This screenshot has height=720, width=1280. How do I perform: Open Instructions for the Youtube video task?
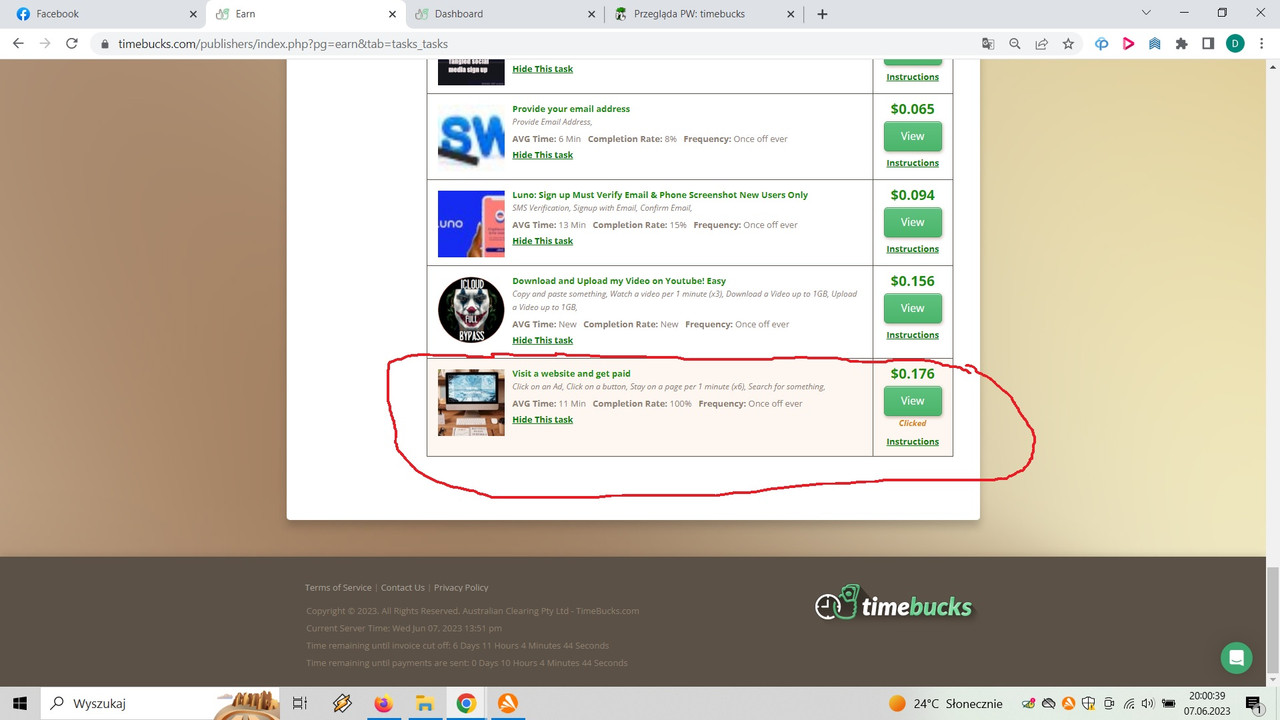912,335
